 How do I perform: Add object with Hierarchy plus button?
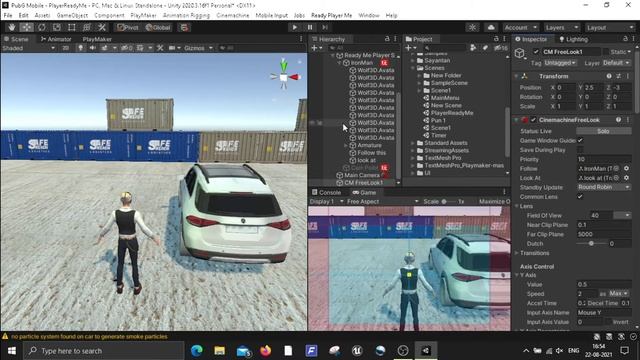(317, 48)
